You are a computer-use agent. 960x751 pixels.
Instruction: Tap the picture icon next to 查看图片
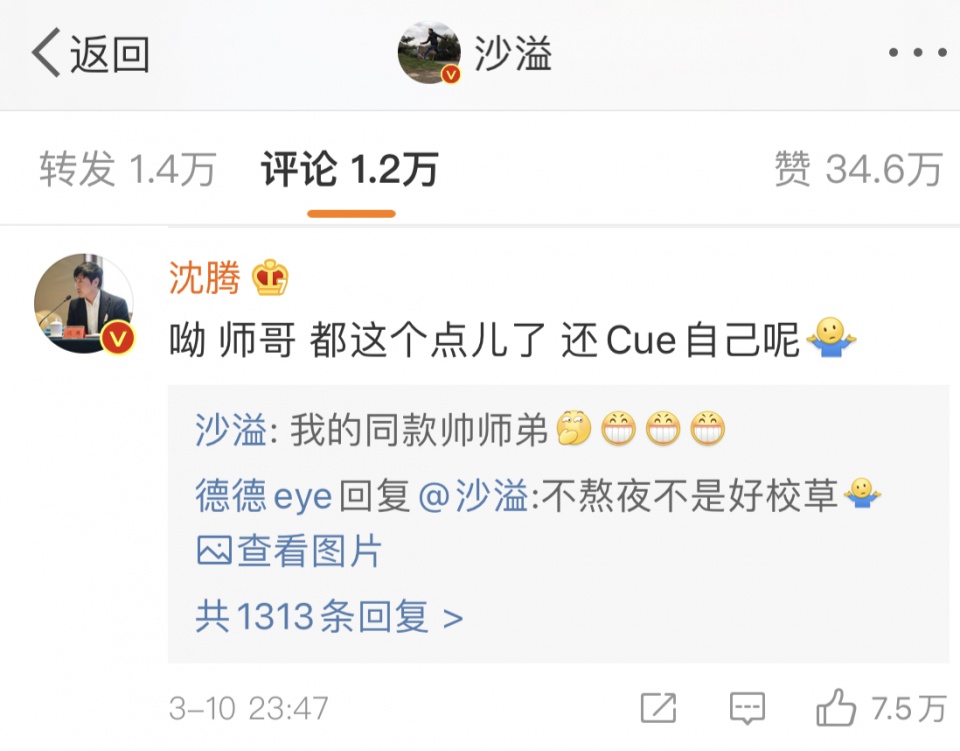(214, 550)
